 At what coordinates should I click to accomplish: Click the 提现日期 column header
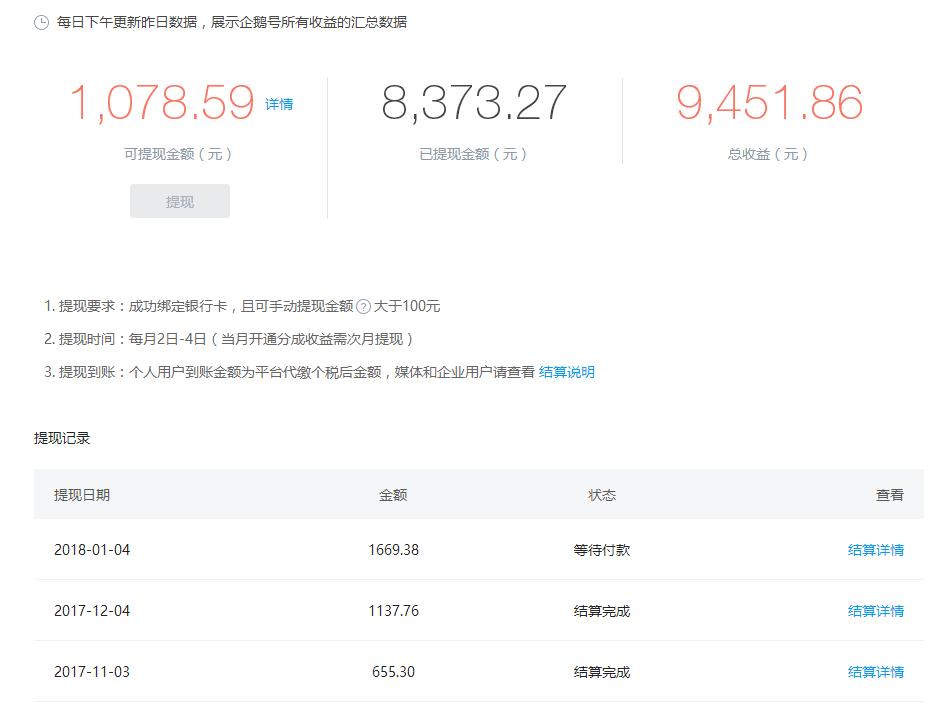pos(81,495)
